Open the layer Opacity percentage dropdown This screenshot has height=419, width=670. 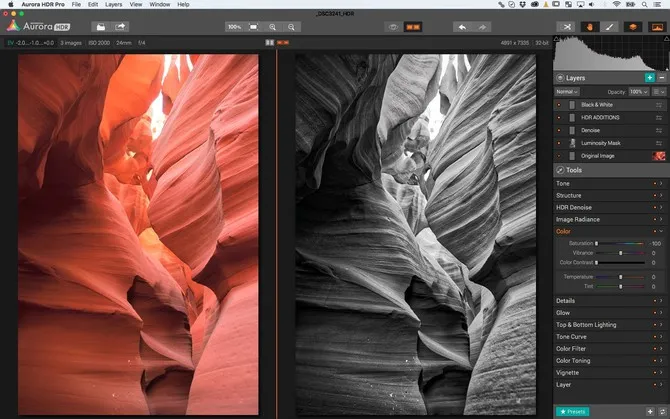point(641,91)
